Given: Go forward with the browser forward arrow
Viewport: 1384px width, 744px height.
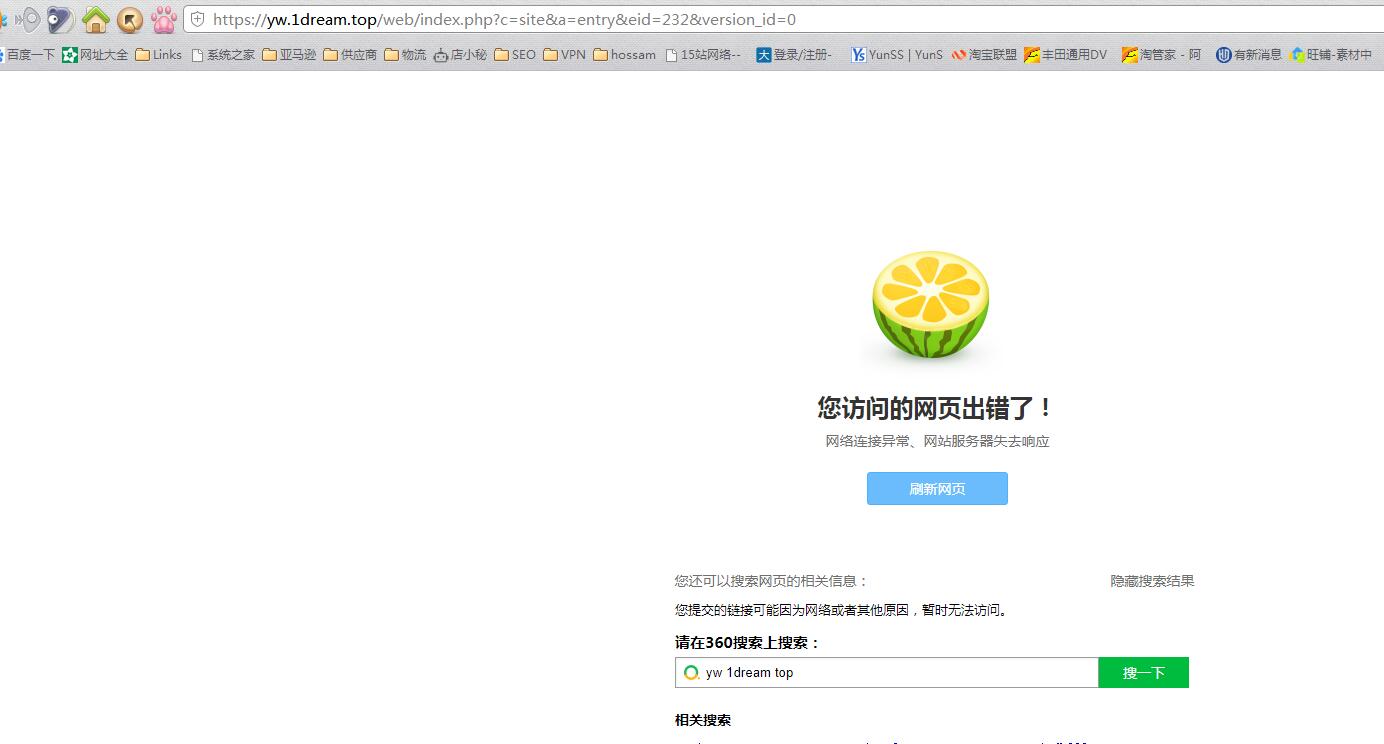Looking at the screenshot, I should (x=29, y=18).
